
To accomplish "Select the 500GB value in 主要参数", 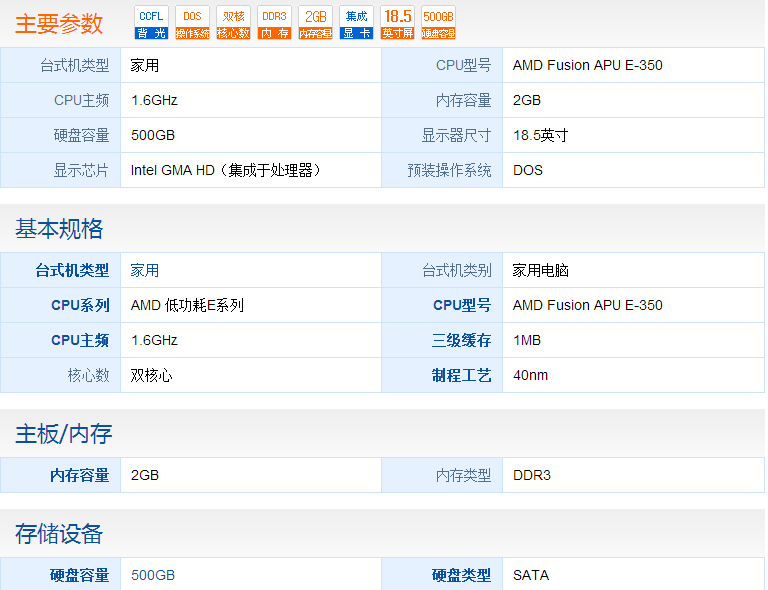I will 153,136.
